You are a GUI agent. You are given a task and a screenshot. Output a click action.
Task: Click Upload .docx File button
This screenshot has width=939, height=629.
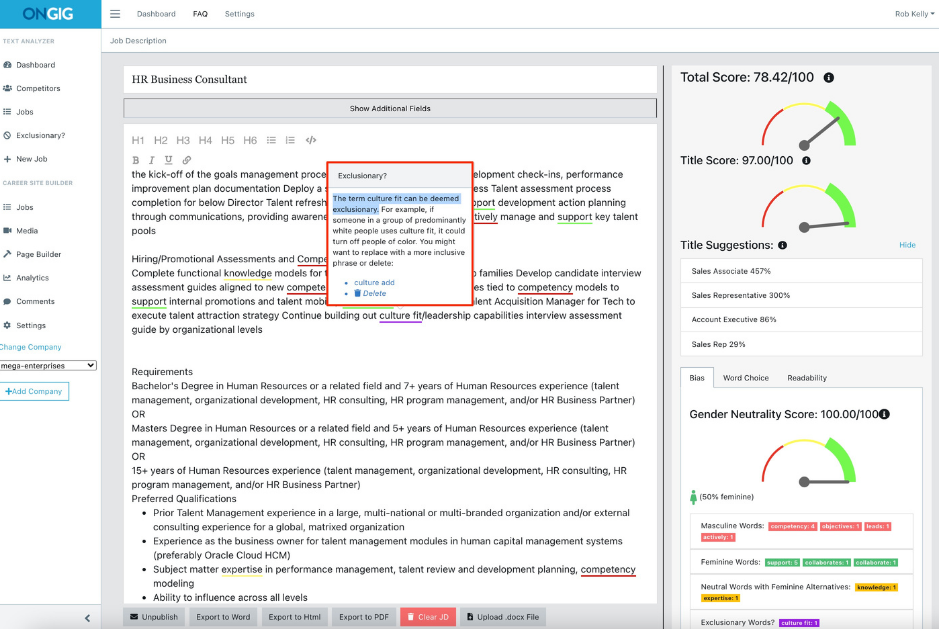pos(503,617)
